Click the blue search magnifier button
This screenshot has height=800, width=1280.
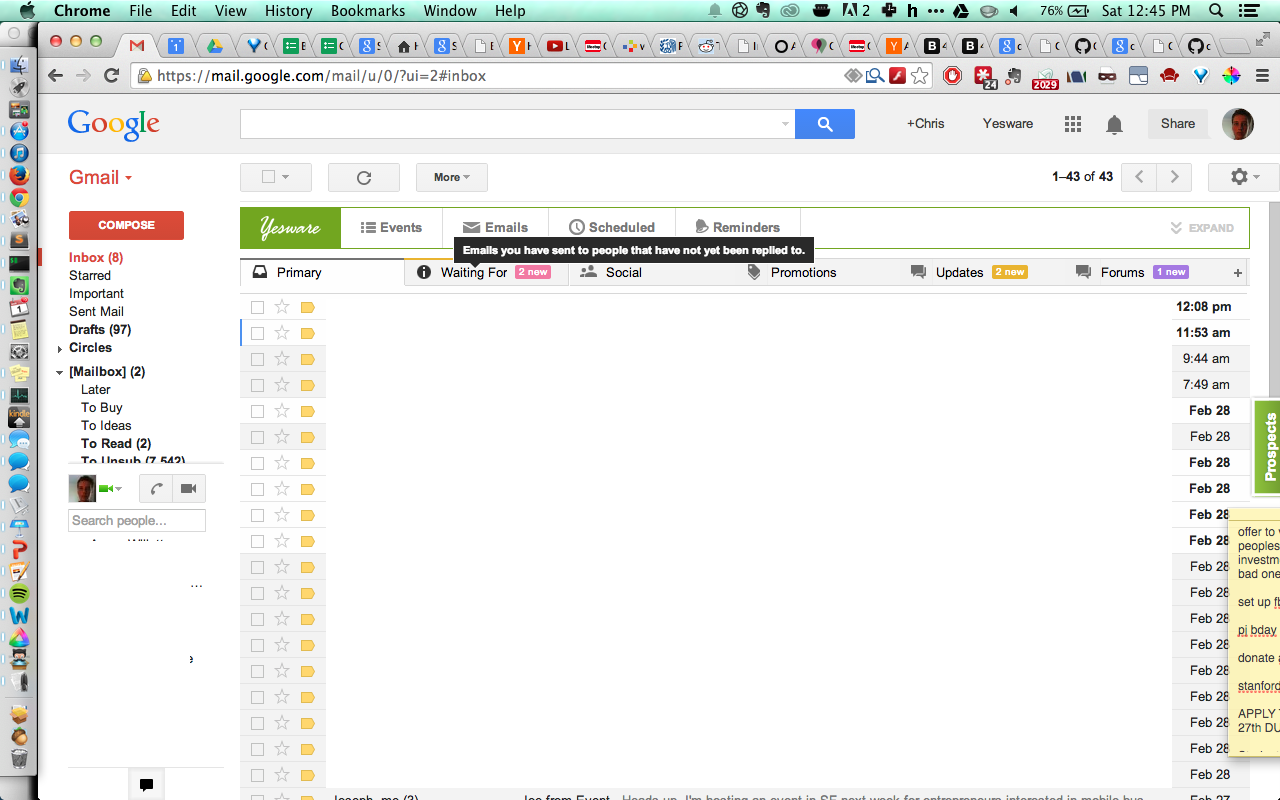point(825,124)
